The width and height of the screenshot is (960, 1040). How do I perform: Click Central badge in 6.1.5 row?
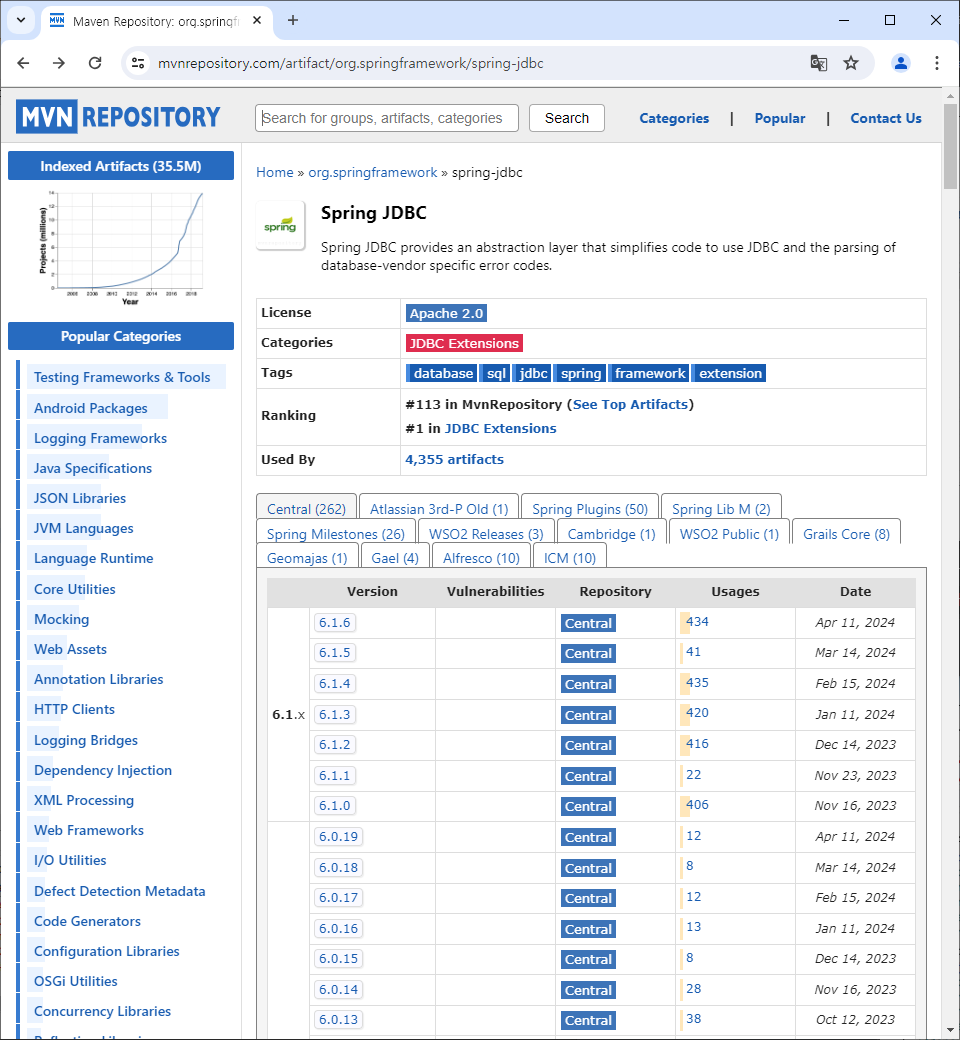(588, 654)
